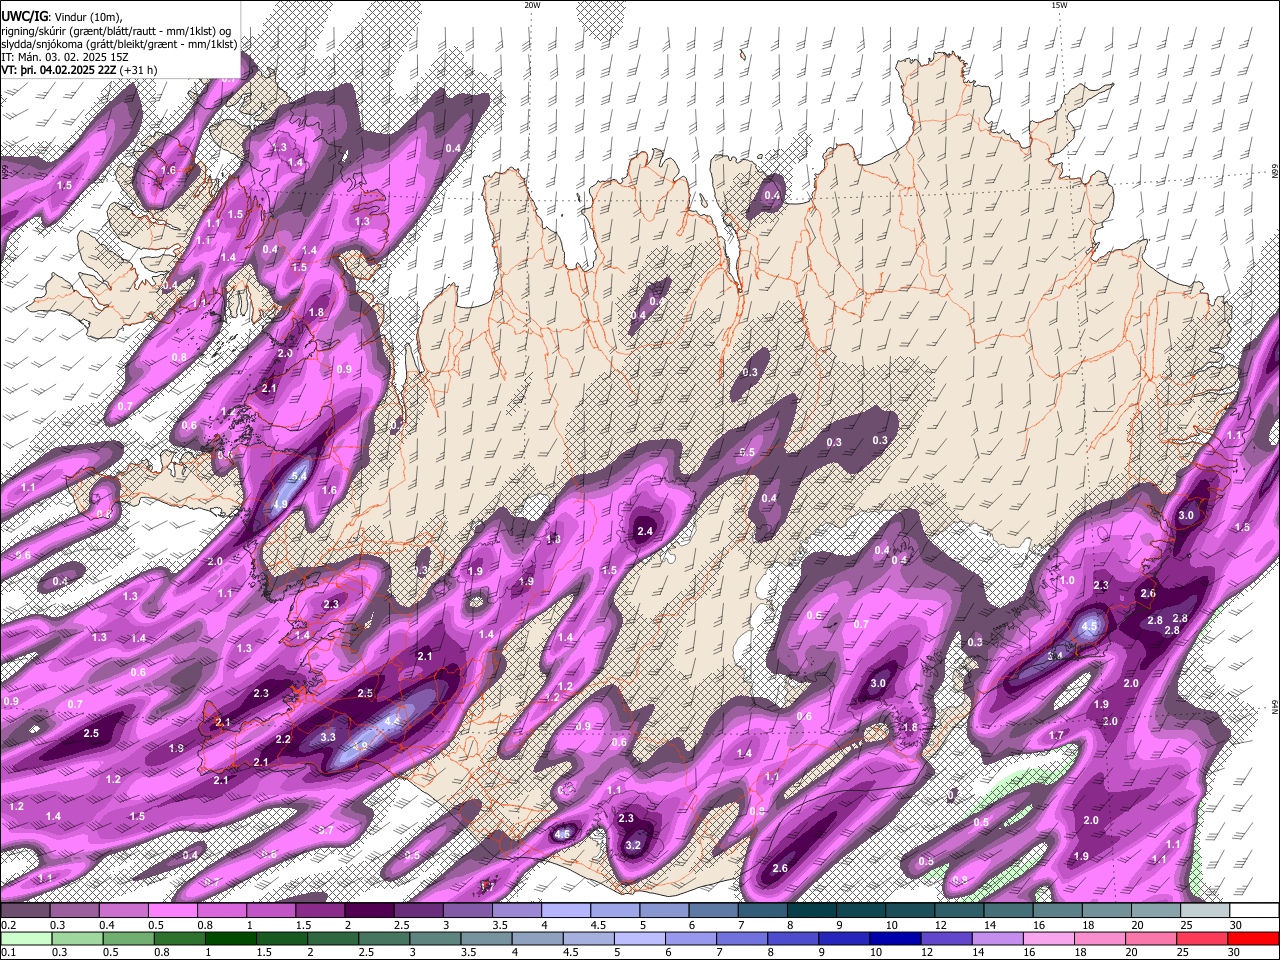Screen dimensions: 1280x960
Task: Click the '30' label in the lower legend
Action: pos(1236,951)
